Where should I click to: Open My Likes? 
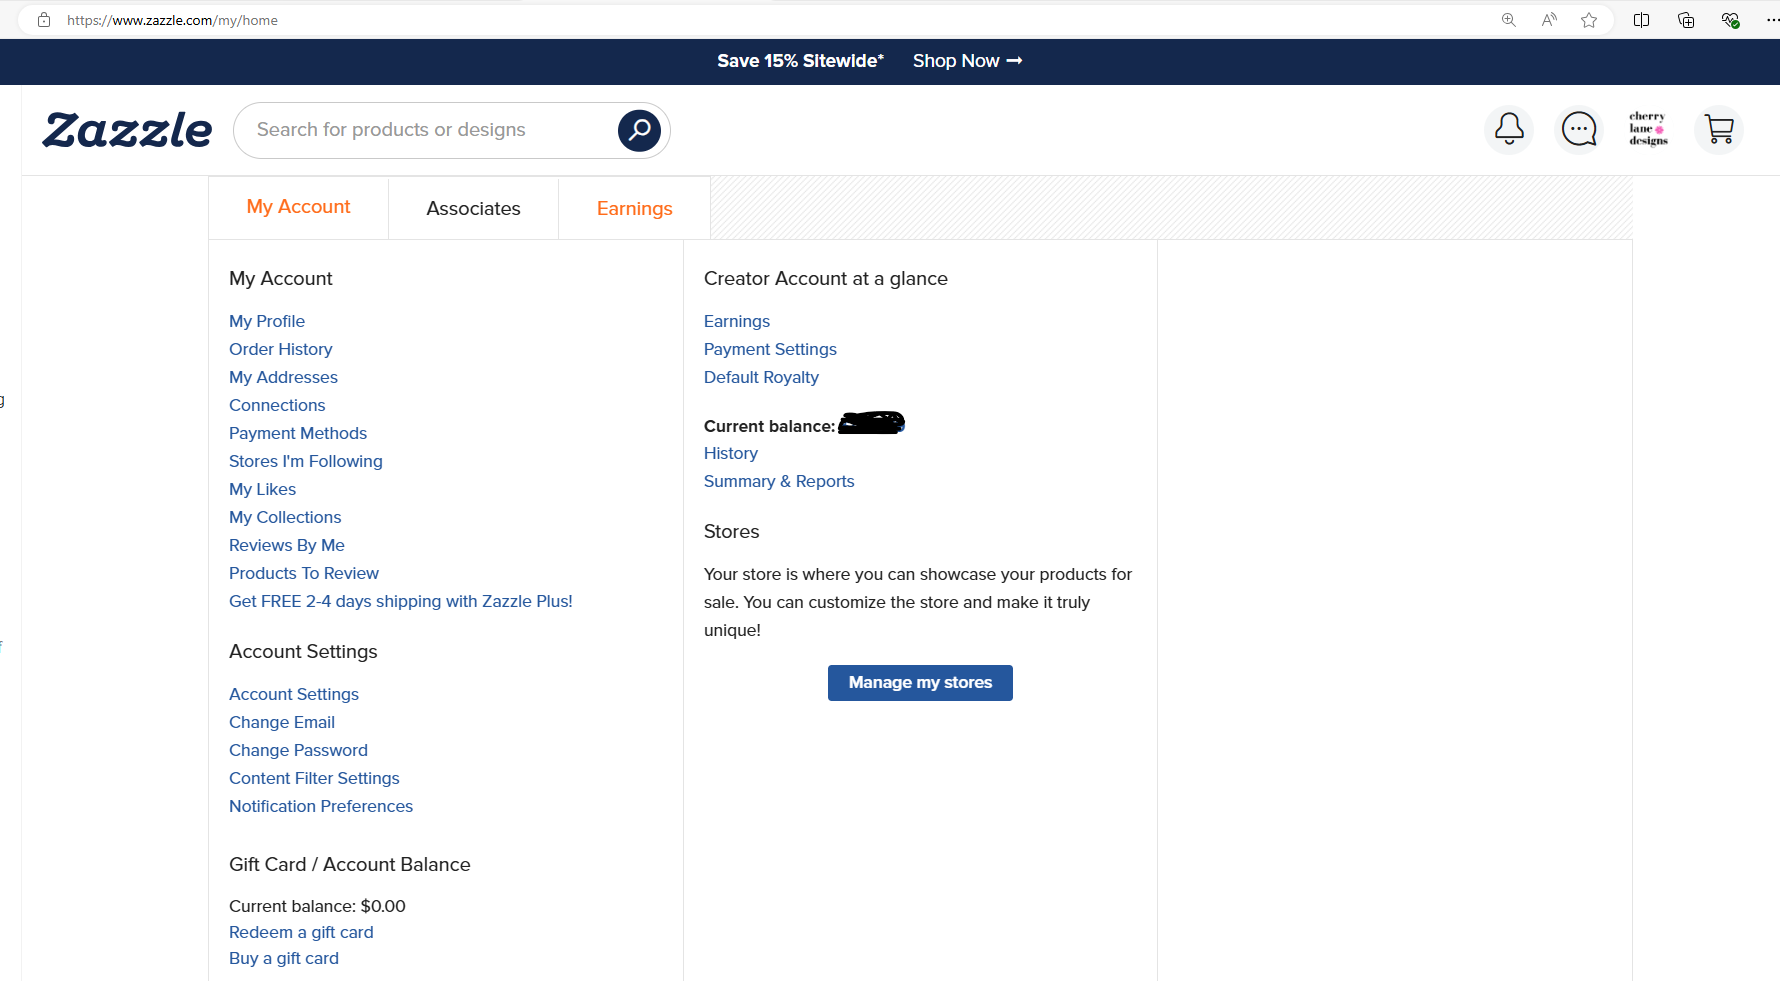pos(262,489)
